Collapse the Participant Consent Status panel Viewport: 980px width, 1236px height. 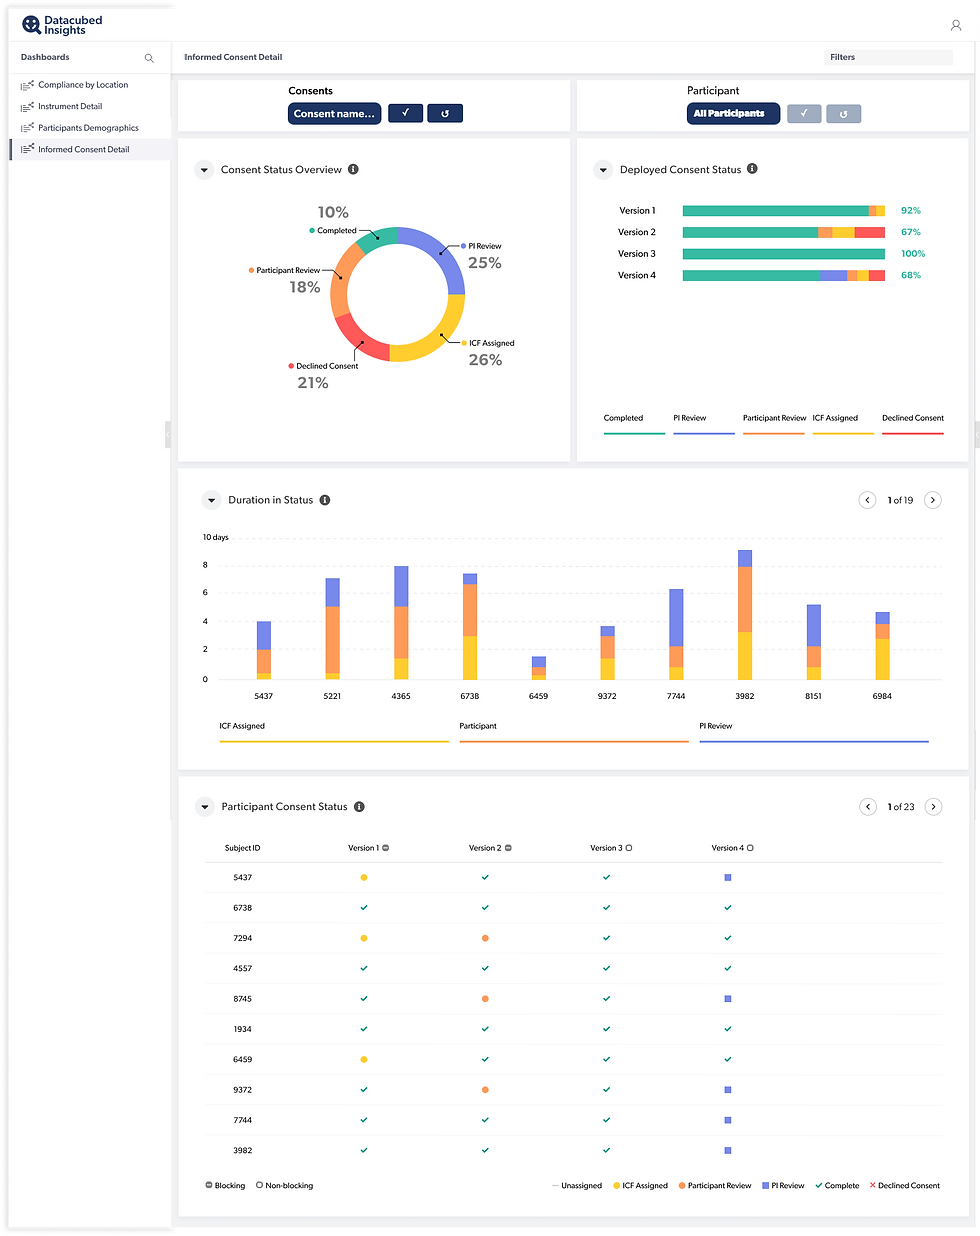(x=204, y=807)
